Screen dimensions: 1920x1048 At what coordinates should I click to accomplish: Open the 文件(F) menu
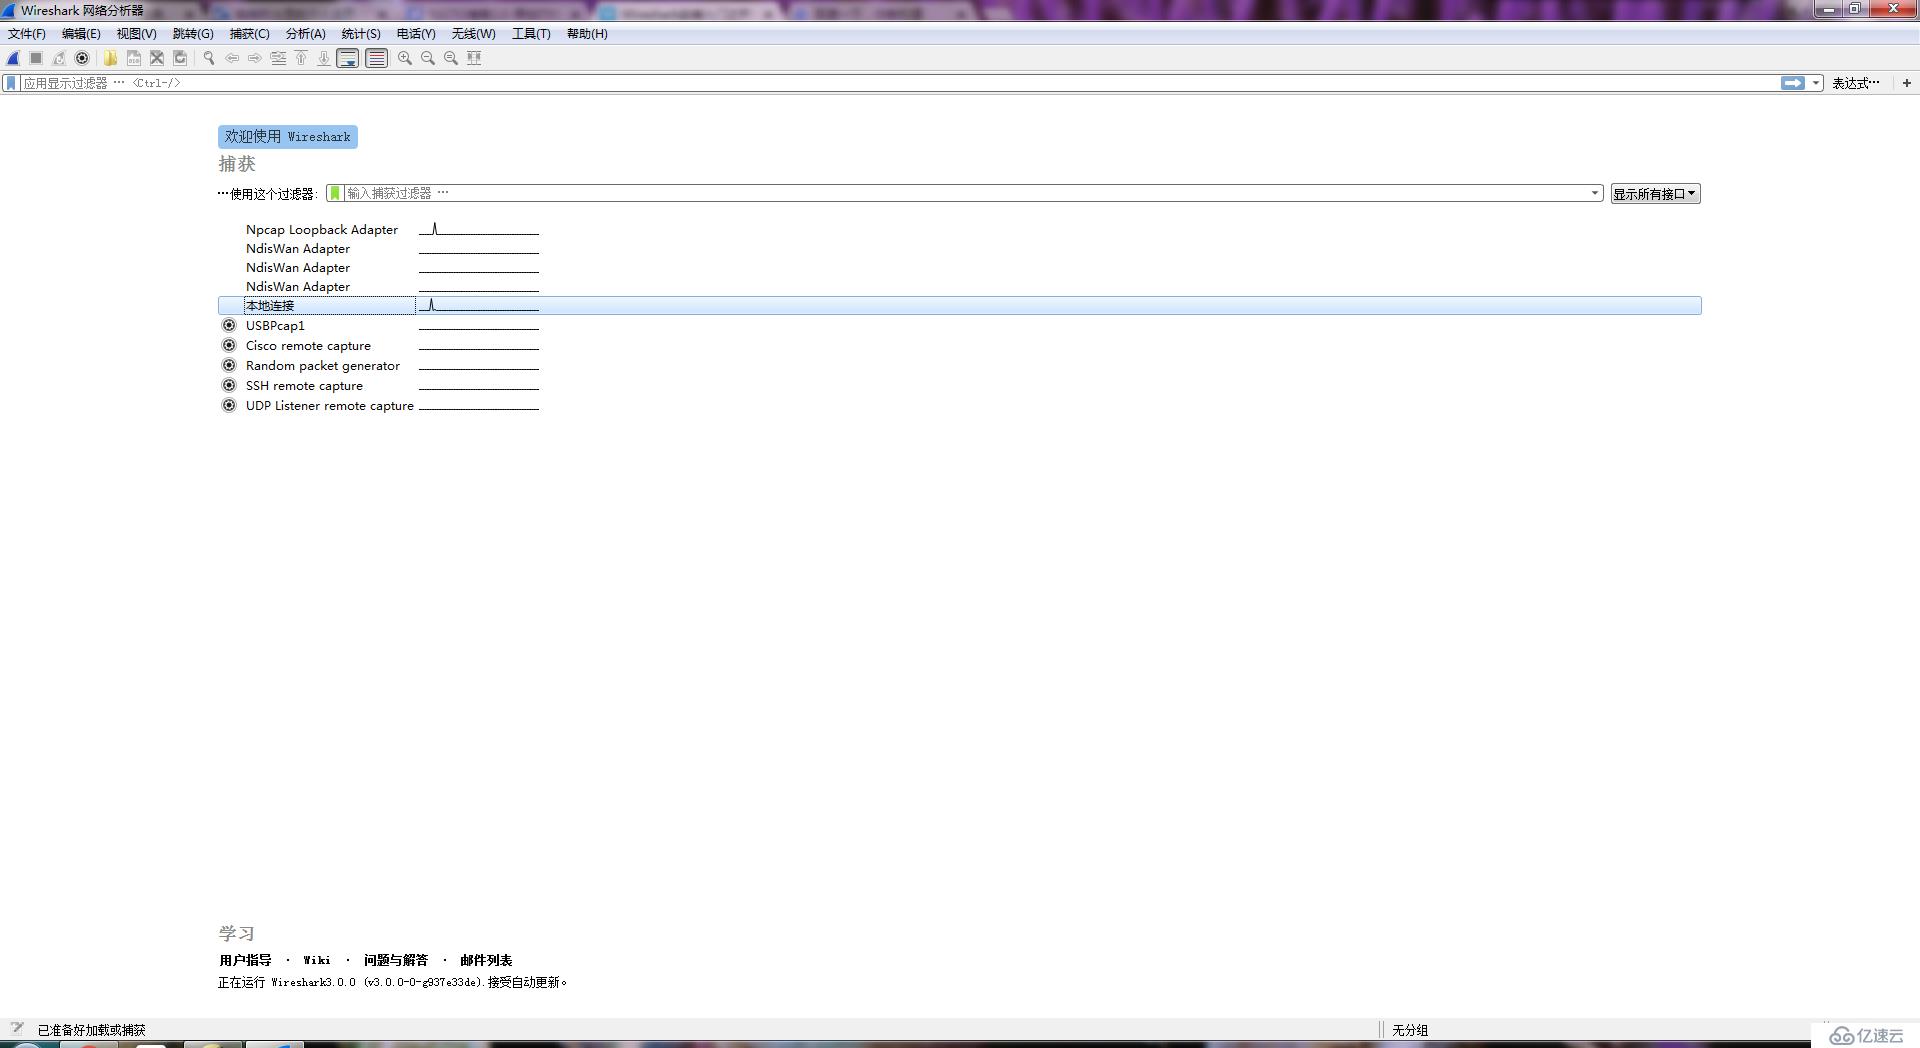point(27,34)
